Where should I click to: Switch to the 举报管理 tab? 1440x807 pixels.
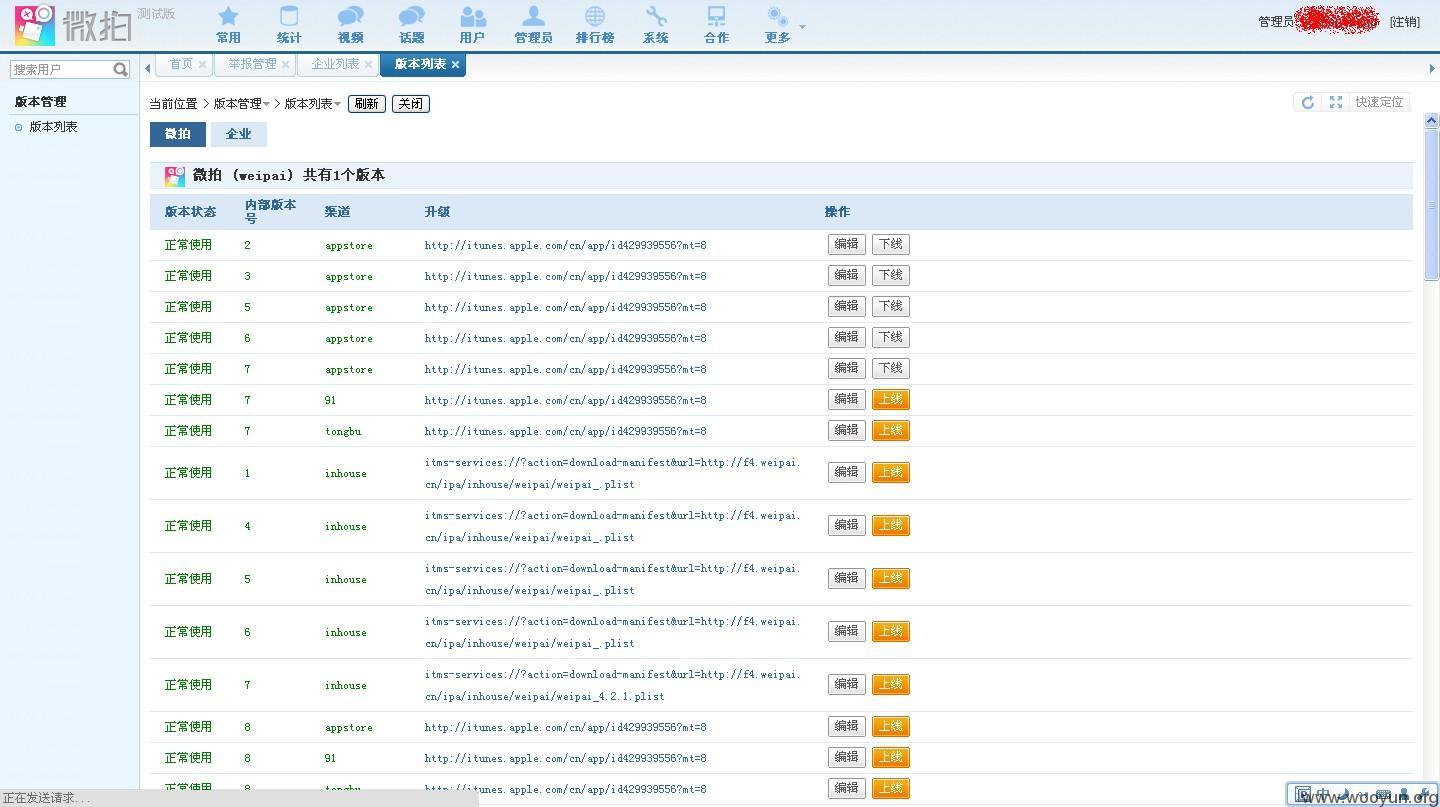tap(252, 64)
